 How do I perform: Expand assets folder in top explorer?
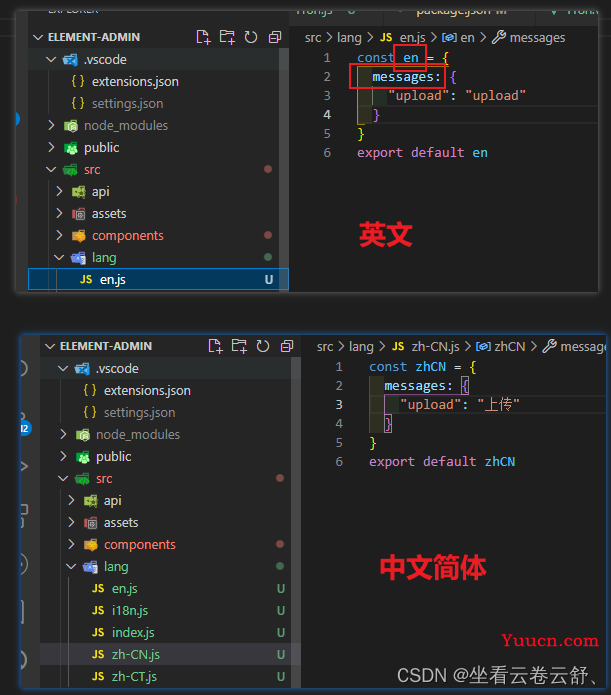click(x=59, y=214)
